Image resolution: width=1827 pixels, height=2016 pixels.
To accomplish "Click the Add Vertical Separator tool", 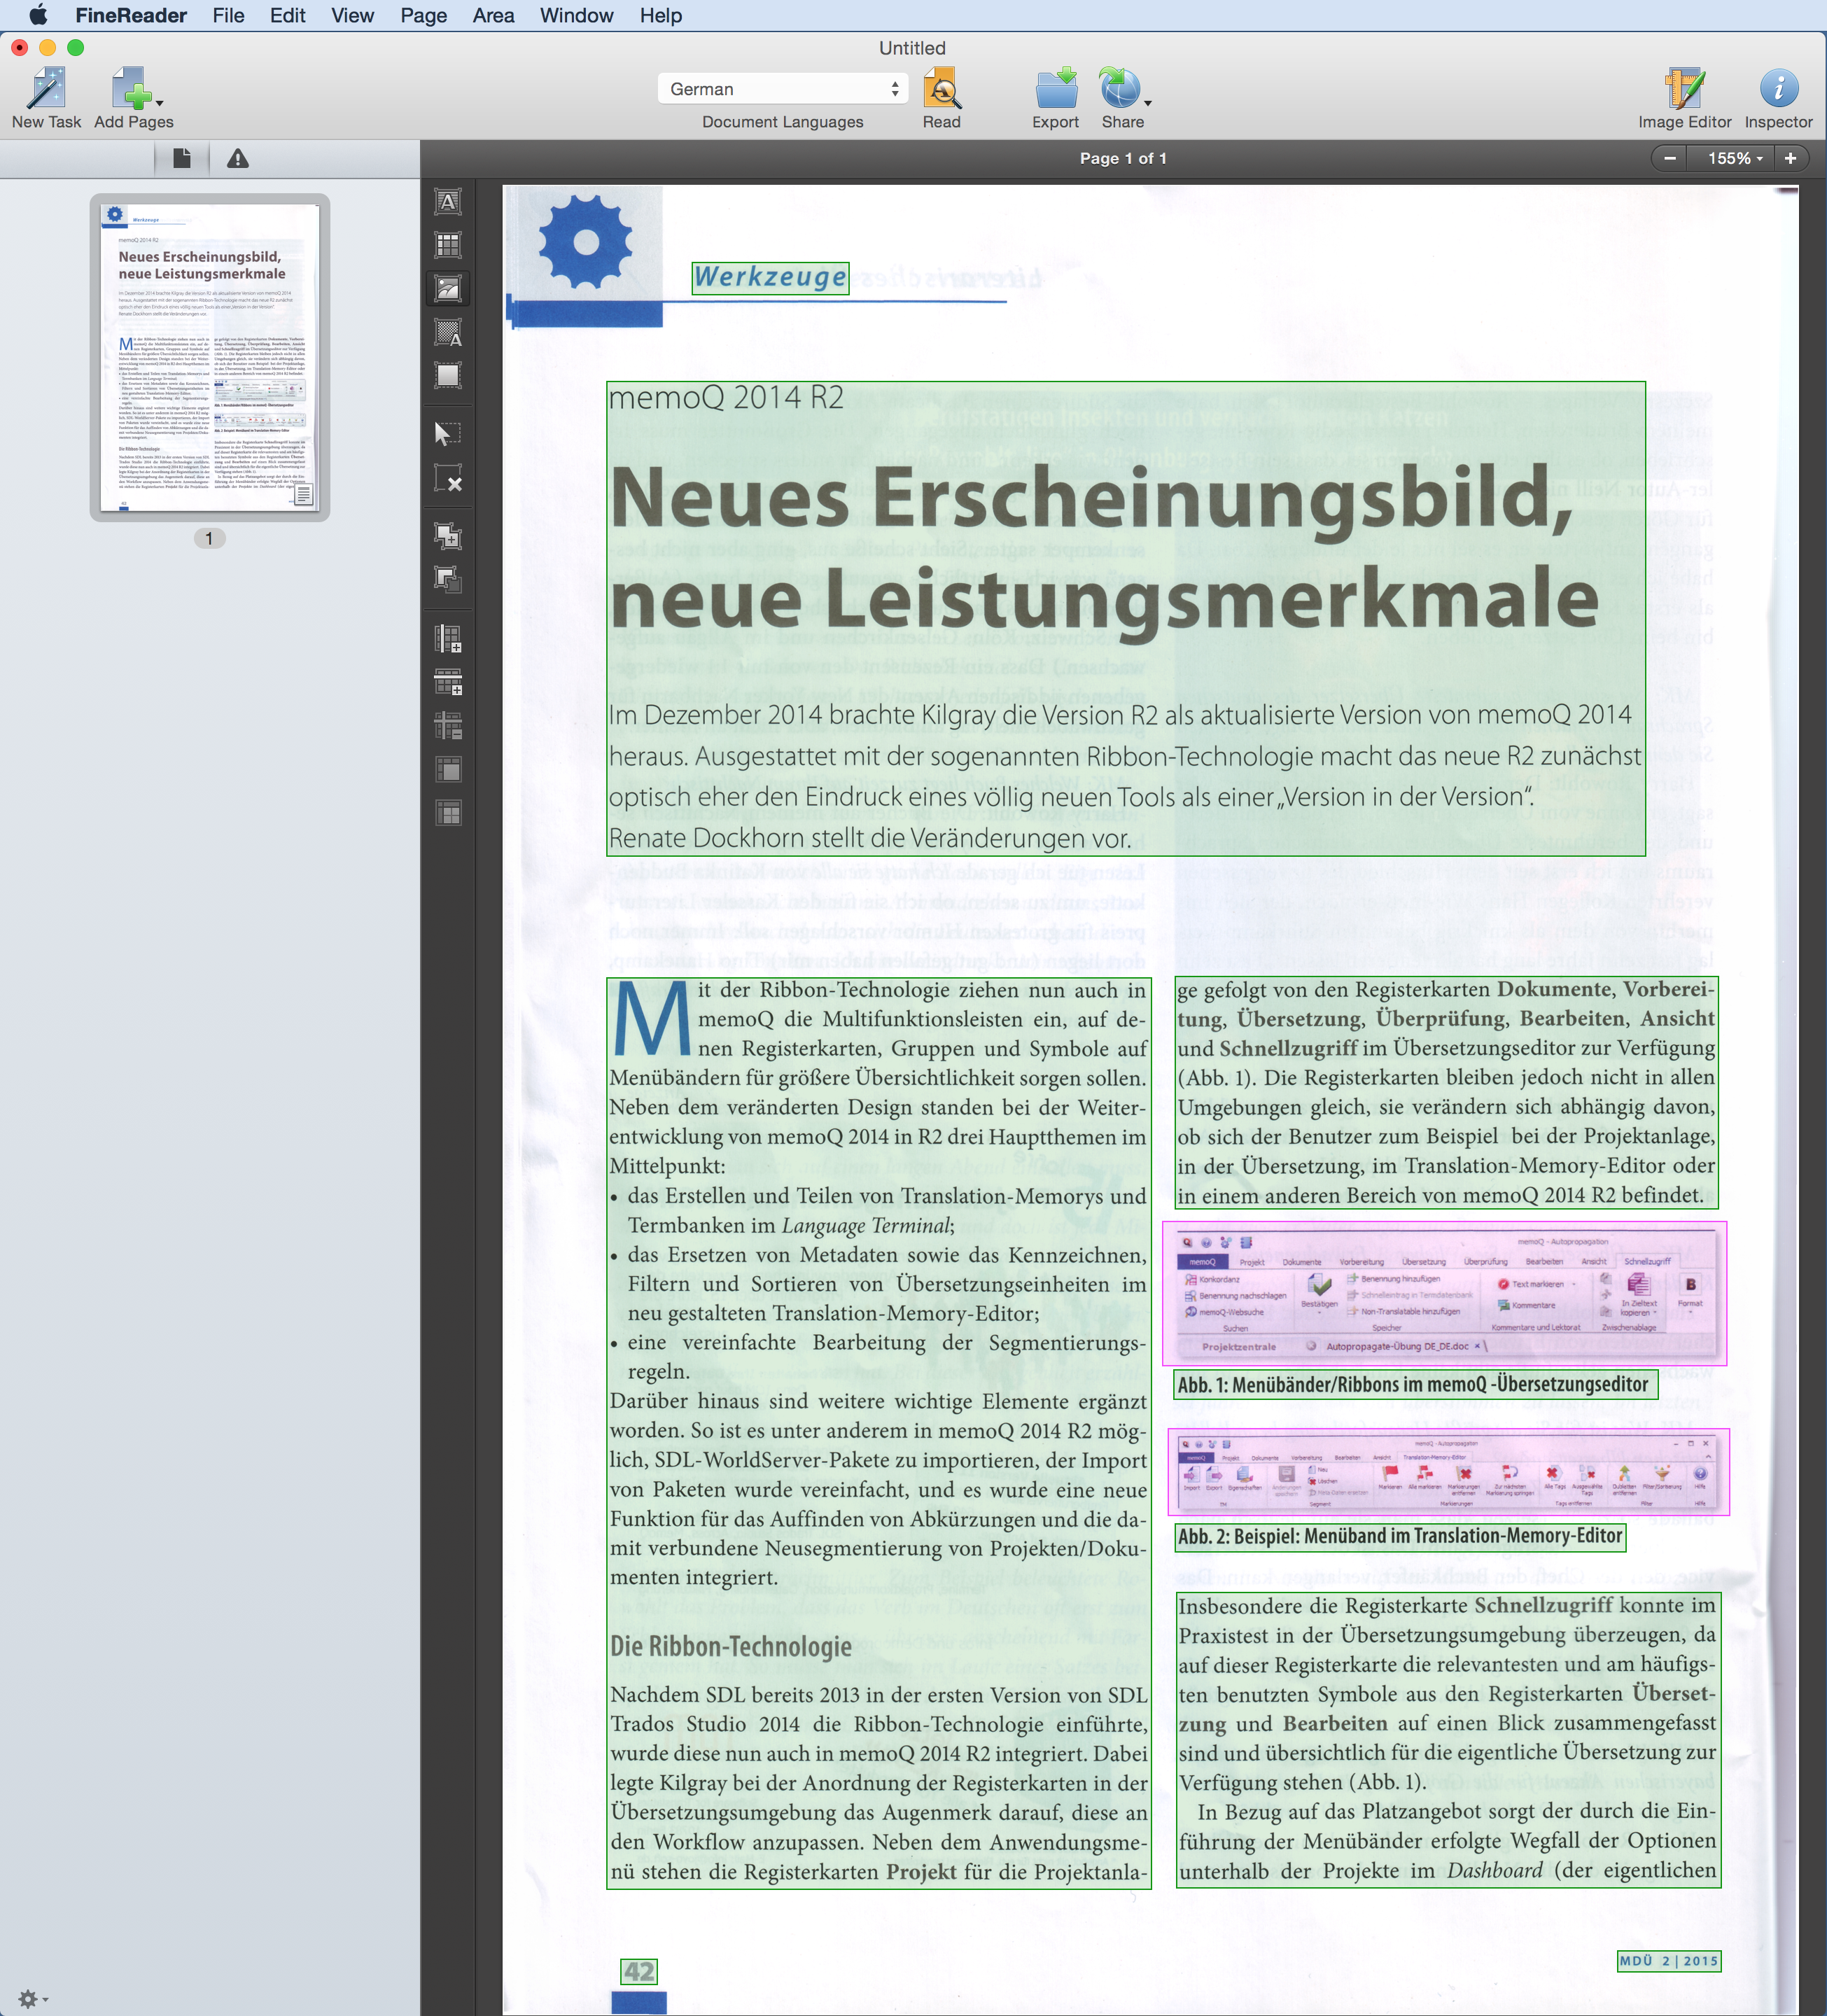I will [448, 638].
